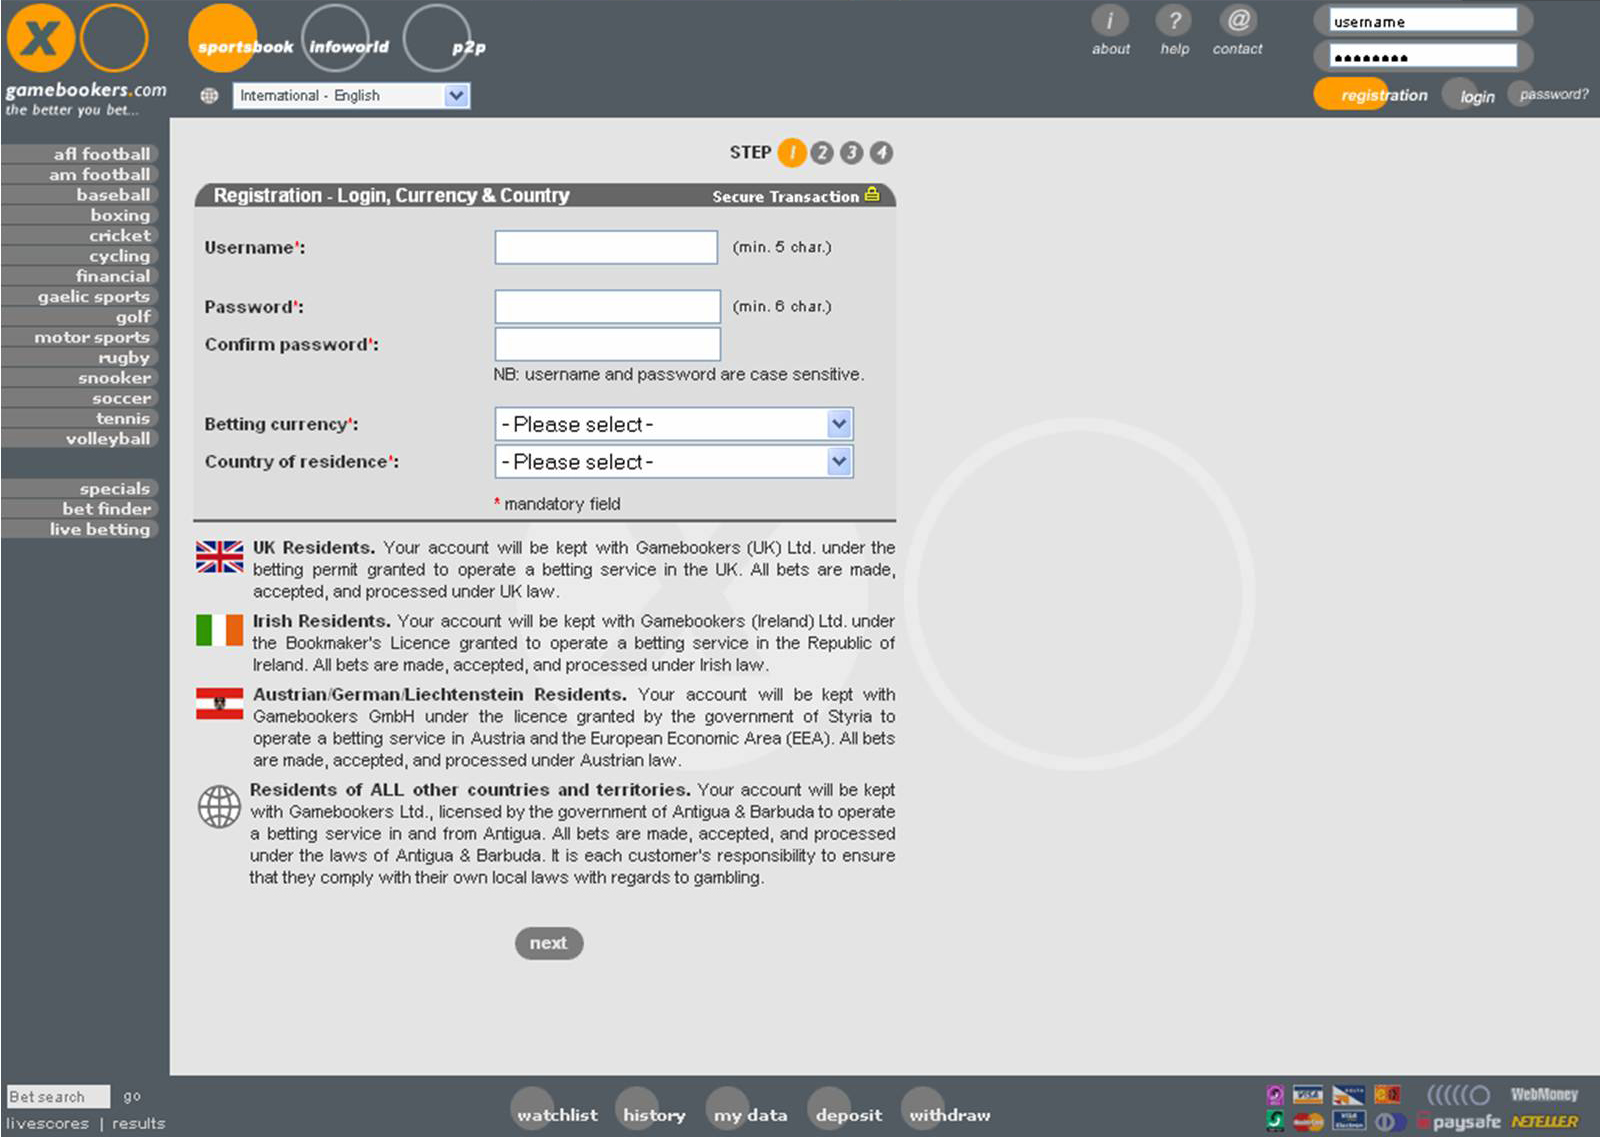This screenshot has height=1137, width=1600.
Task: Click the orange X gamebookers logo
Action: [x=40, y=38]
